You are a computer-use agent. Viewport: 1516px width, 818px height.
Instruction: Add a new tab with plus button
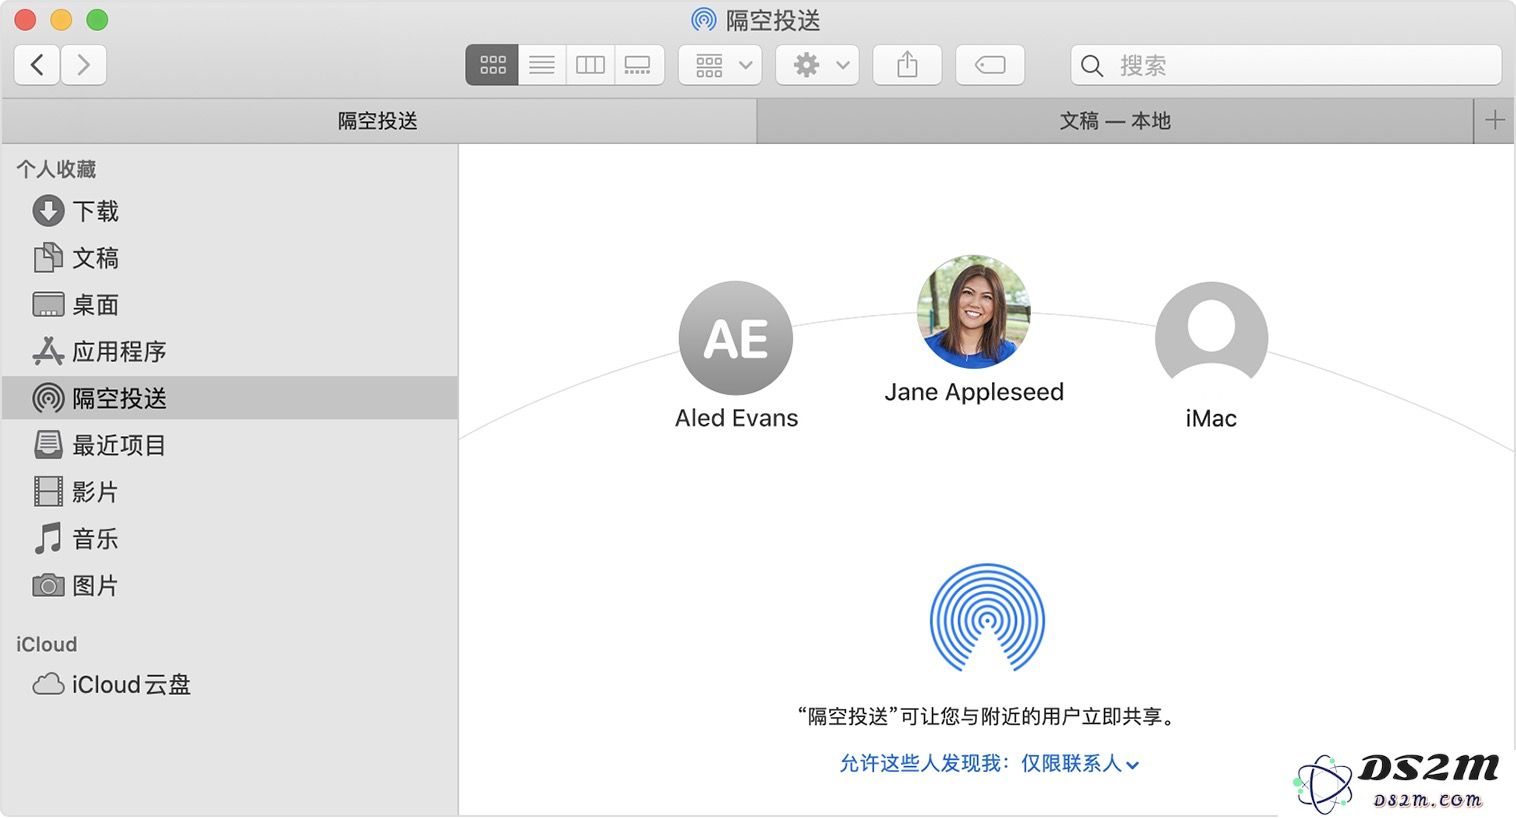pyautogui.click(x=1495, y=121)
